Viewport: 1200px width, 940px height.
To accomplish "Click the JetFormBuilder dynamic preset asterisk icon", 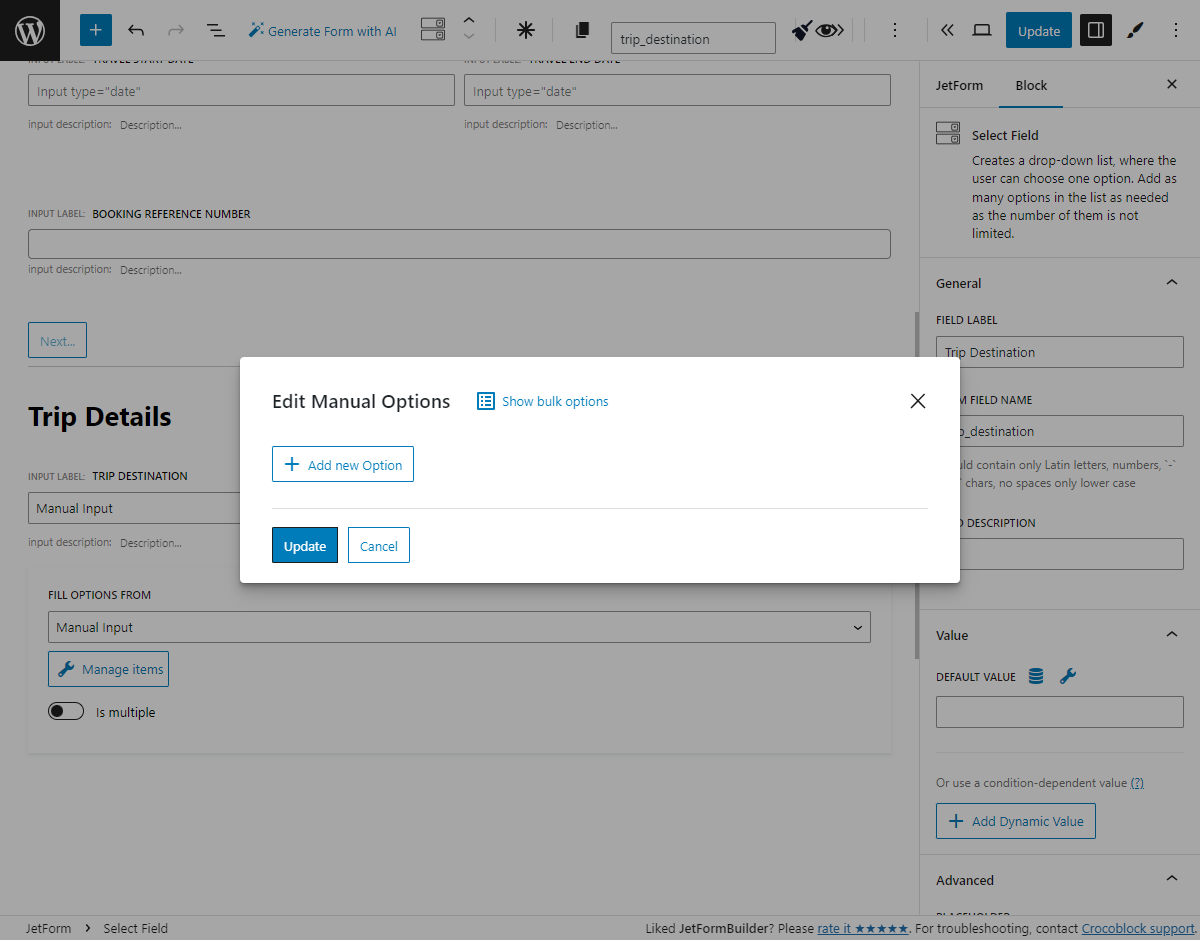I will (525, 31).
